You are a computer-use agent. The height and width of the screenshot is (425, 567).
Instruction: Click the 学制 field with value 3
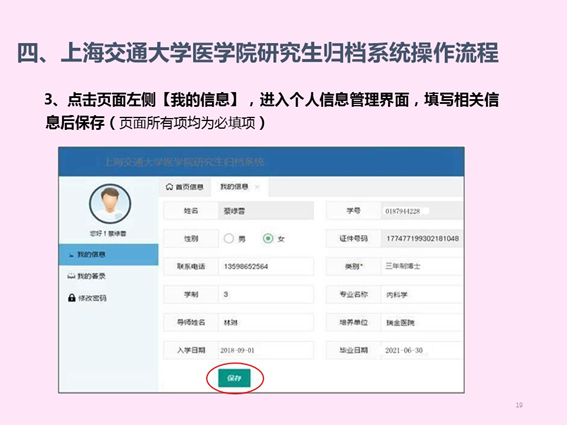pos(266,294)
